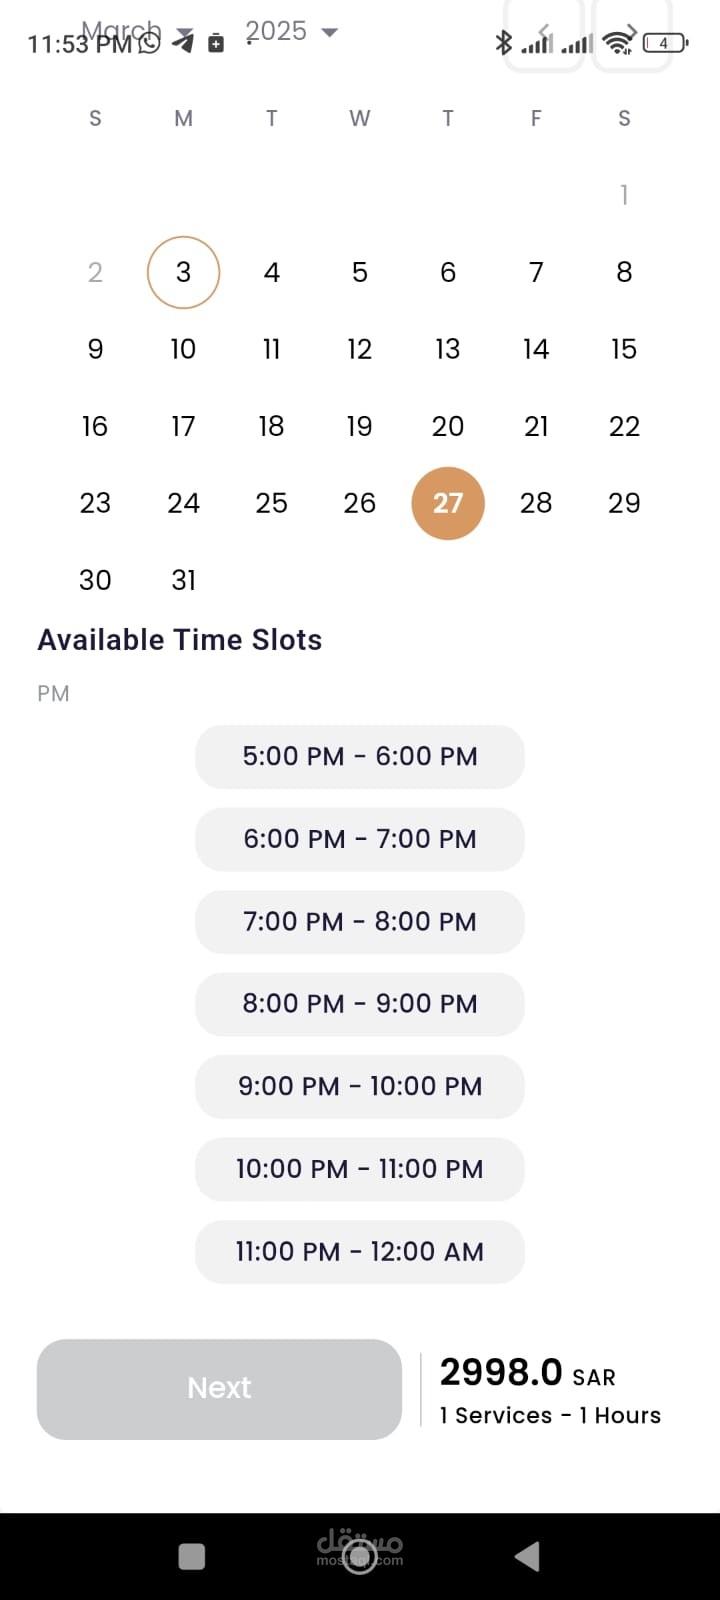Click the Next button

coord(219,1388)
